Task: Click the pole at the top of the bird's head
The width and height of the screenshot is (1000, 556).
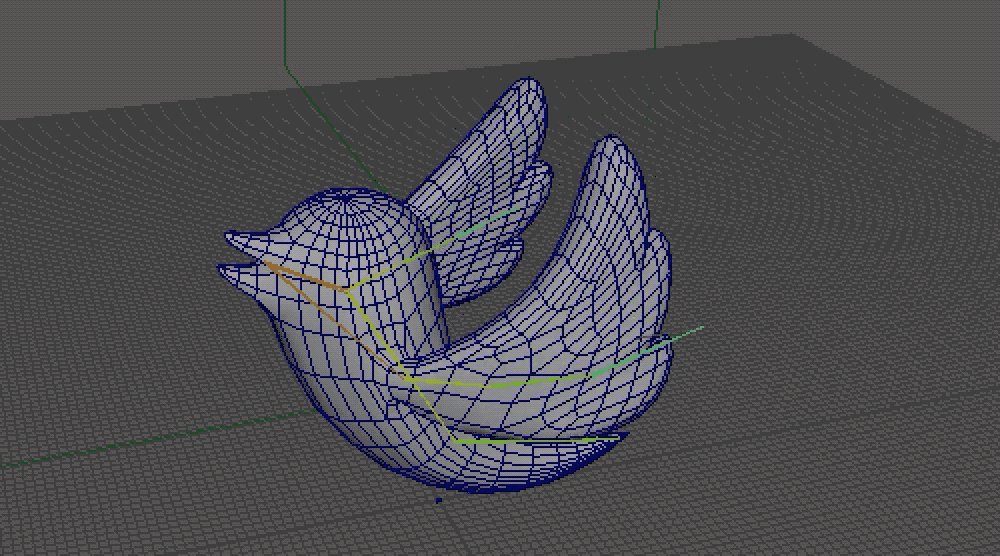Action: coord(346,198)
